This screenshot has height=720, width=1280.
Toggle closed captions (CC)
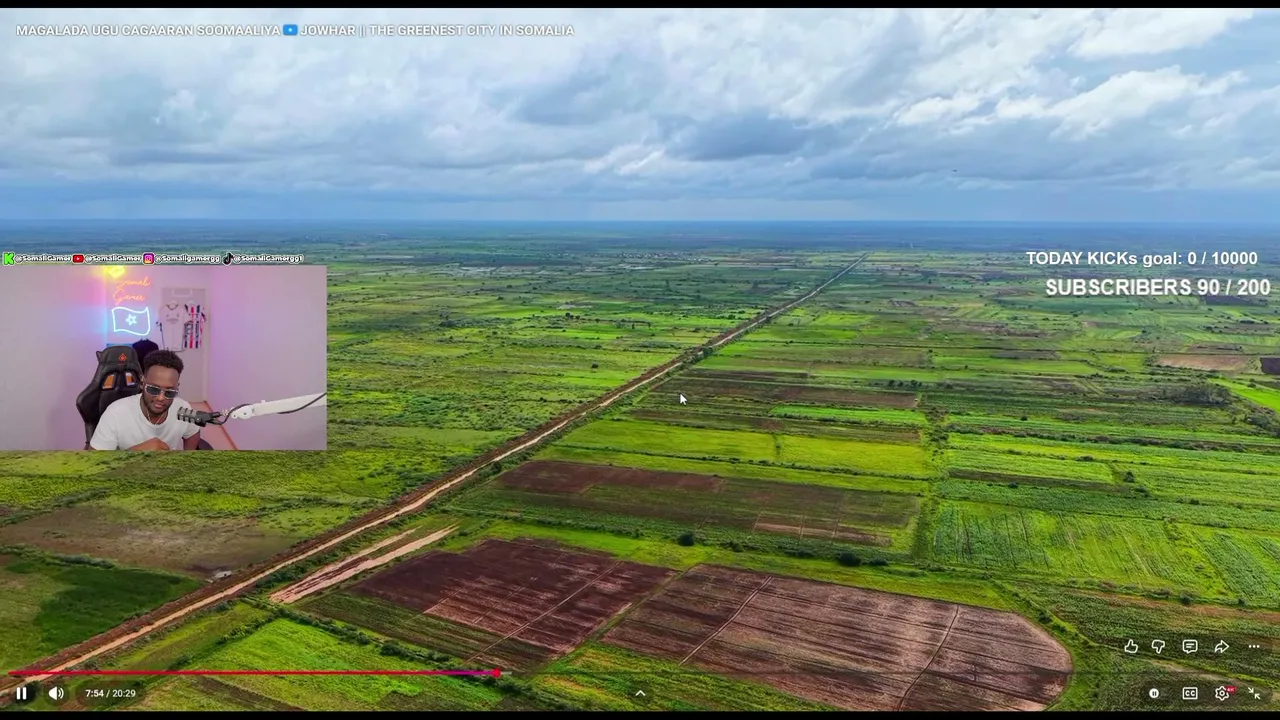coord(1190,693)
